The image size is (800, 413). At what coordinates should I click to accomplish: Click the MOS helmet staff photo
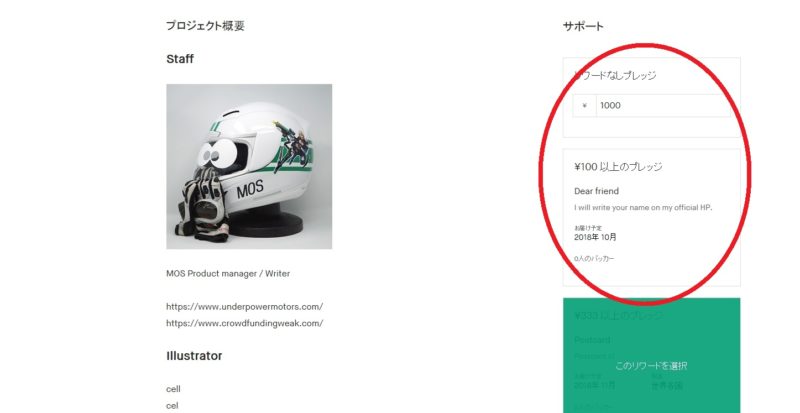(x=249, y=166)
